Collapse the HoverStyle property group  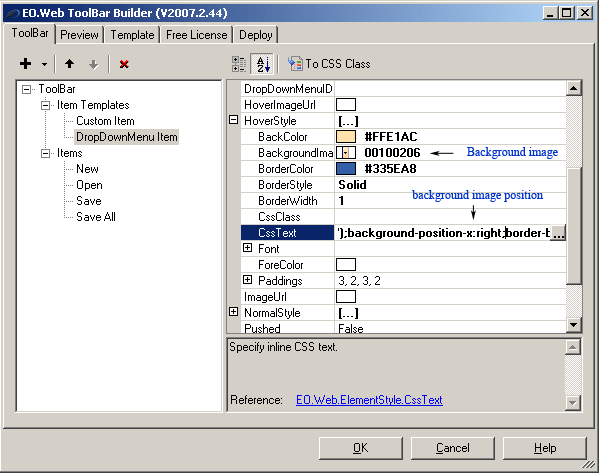[233, 120]
